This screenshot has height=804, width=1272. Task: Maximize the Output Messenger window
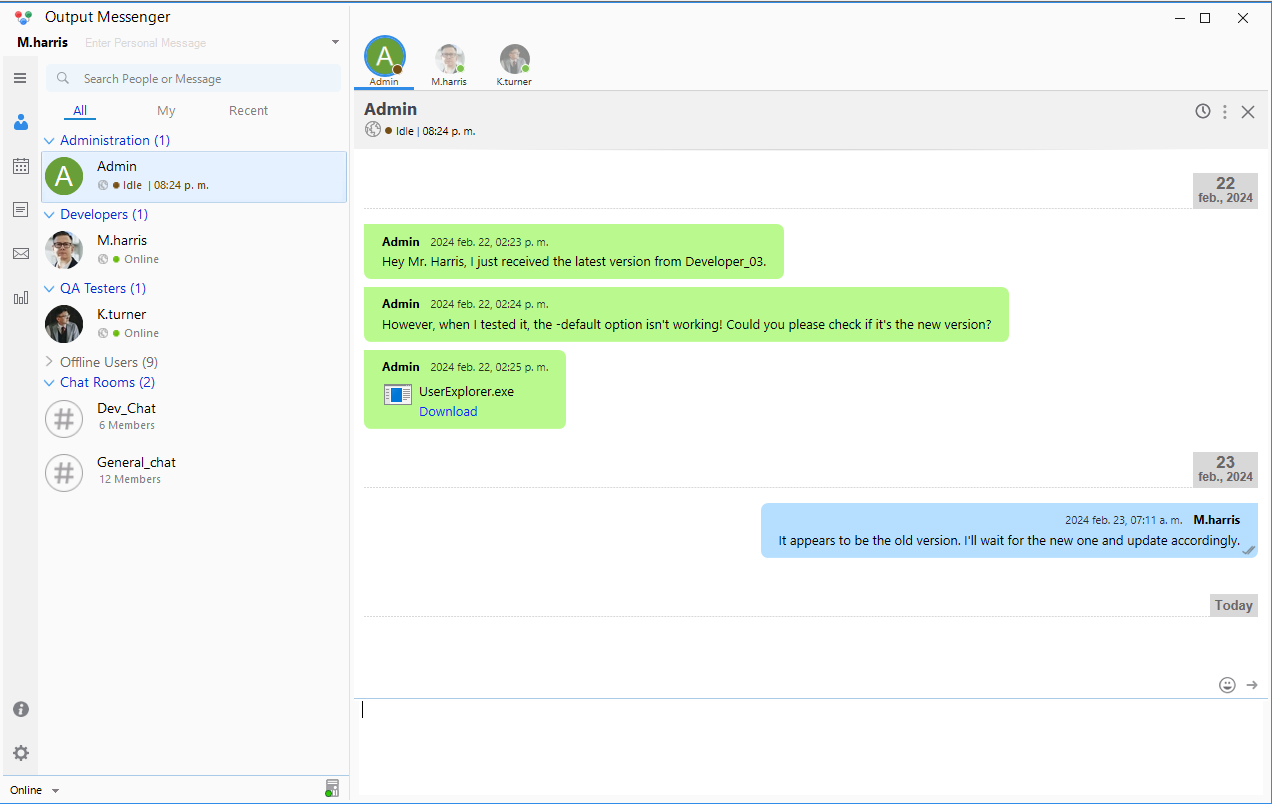1205,18
